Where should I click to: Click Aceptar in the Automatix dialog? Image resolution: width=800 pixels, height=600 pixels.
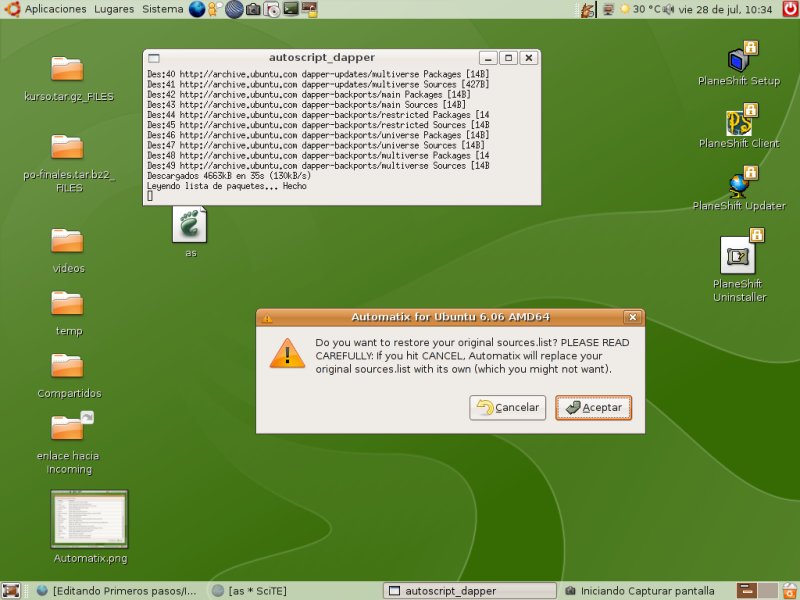click(x=594, y=408)
